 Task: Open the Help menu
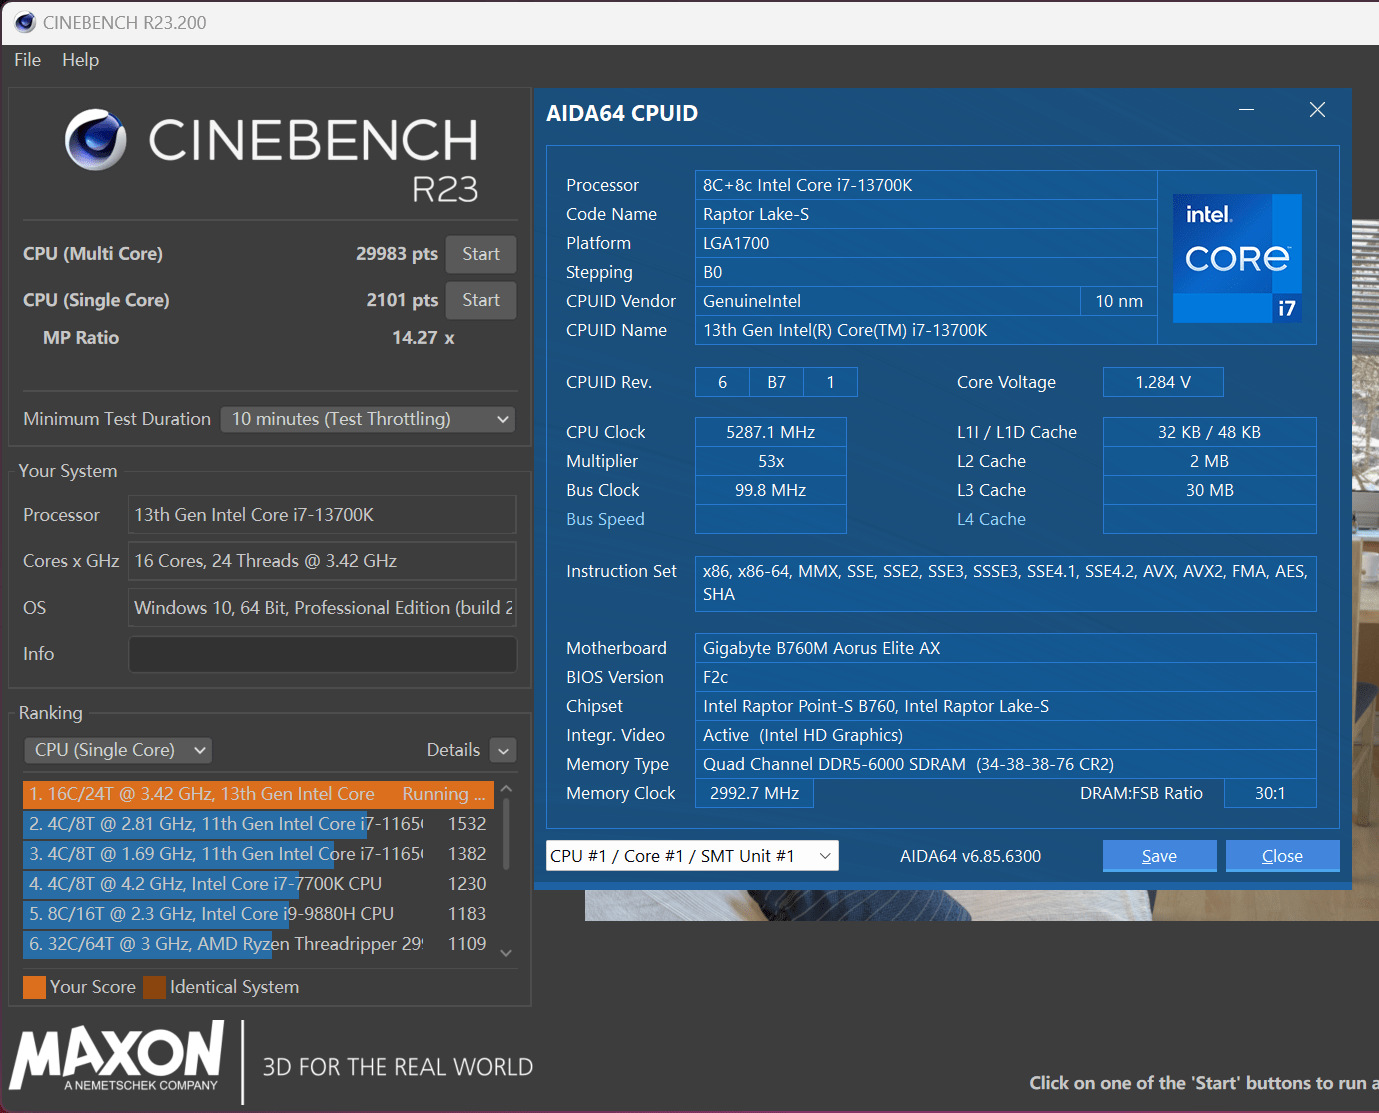[80, 60]
